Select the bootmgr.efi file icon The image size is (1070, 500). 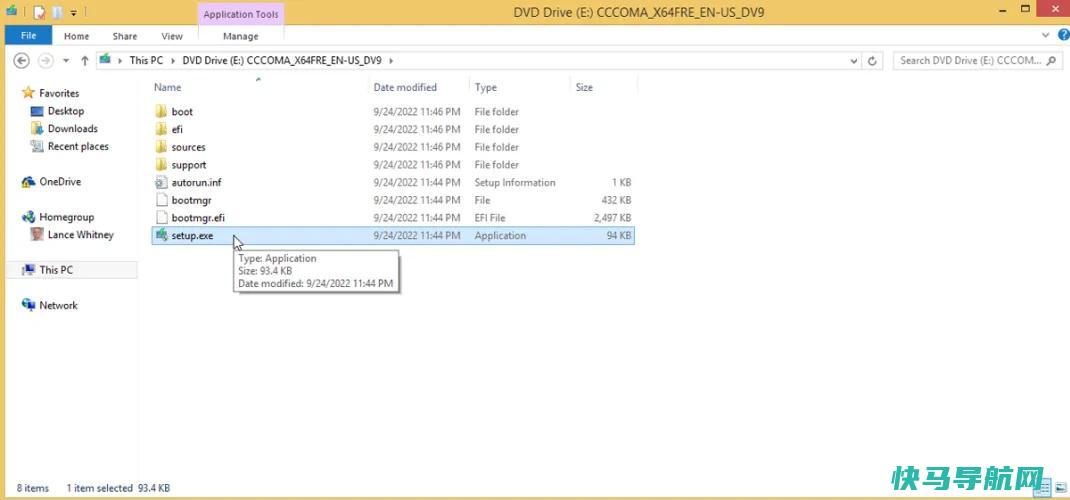tap(161, 218)
